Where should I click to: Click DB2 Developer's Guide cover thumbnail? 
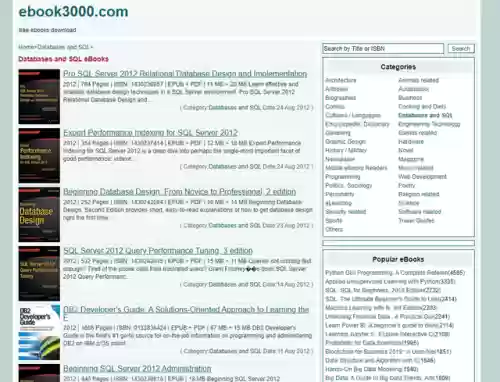[39, 333]
